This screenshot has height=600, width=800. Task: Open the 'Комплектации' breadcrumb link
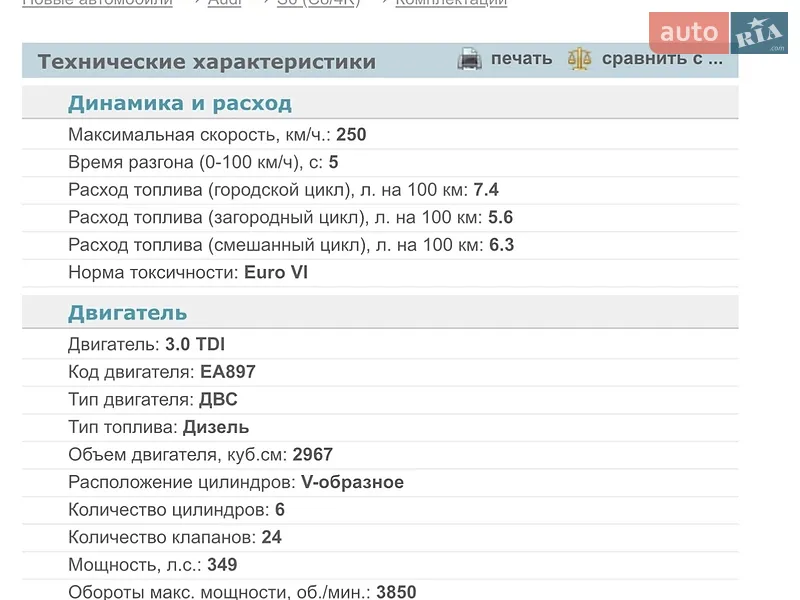point(452,3)
